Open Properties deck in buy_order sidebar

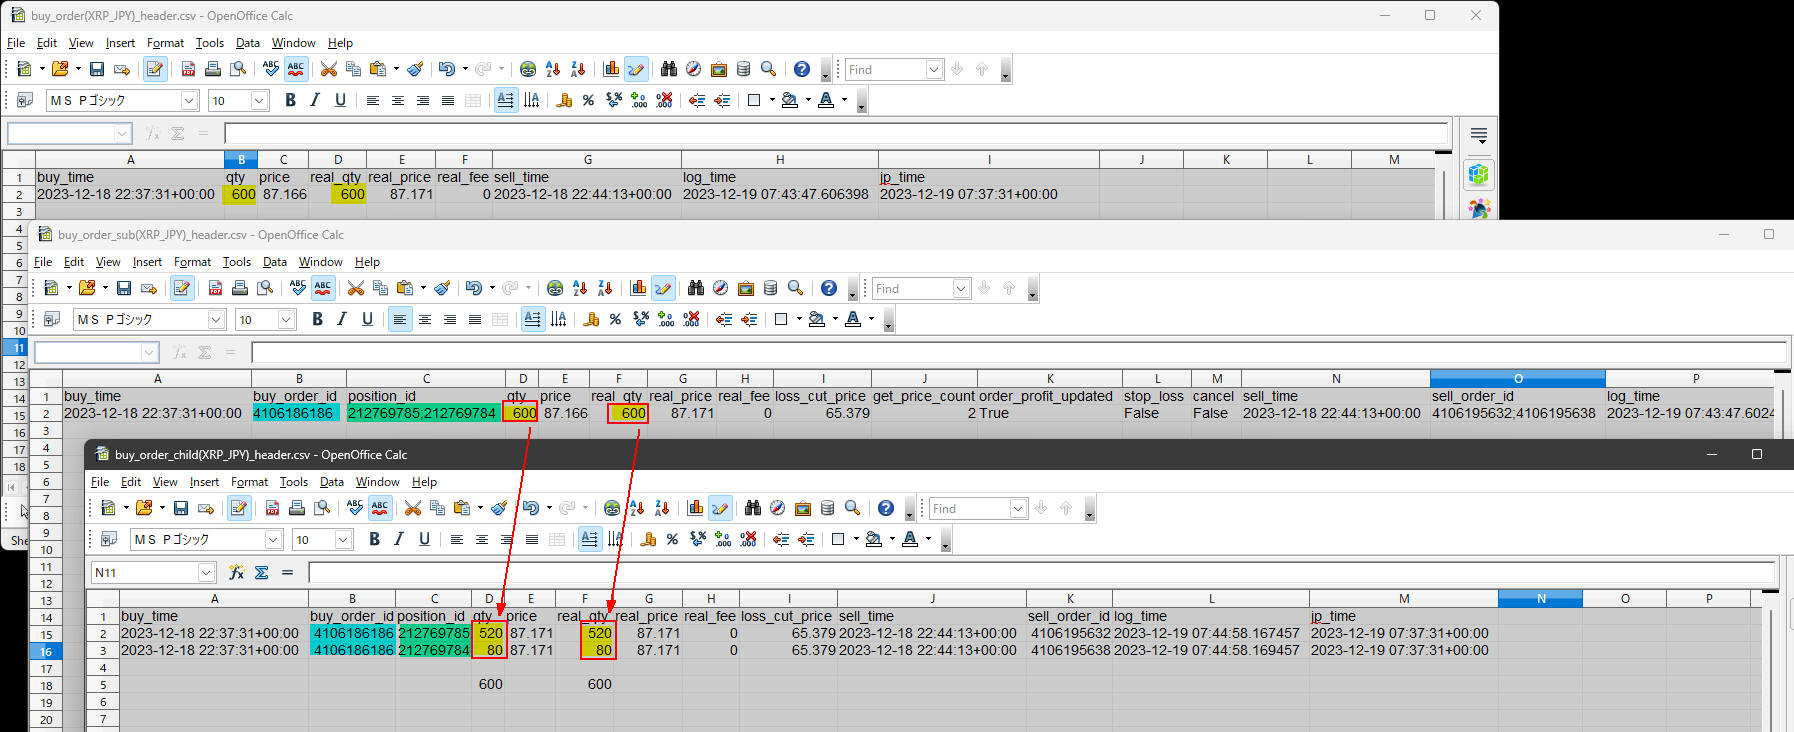coord(1479,174)
